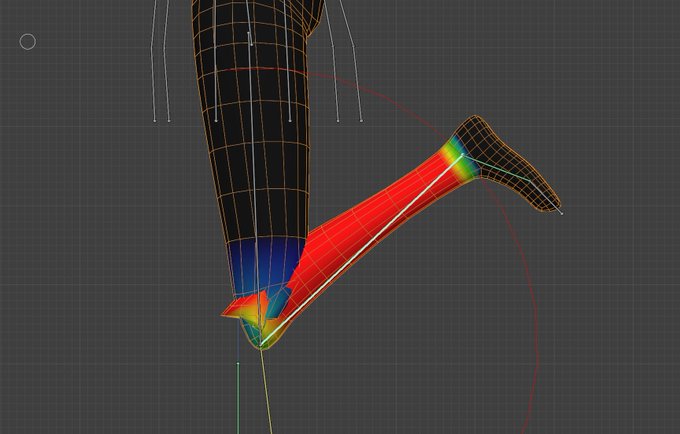Select the yellow bone line below the knee
The height and width of the screenshot is (434, 680).
pyautogui.click(x=266, y=390)
